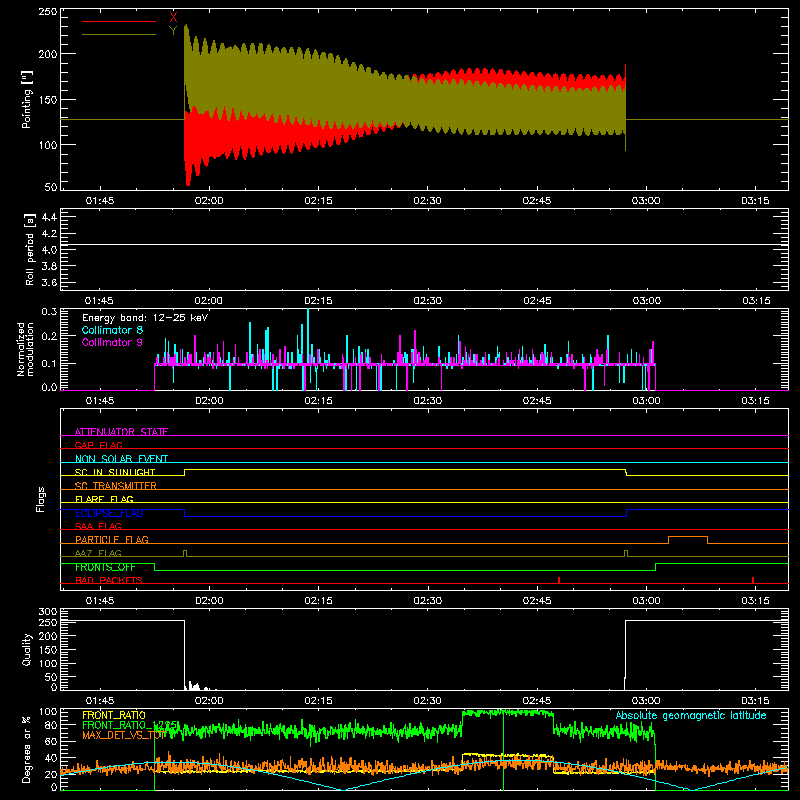
Task: Click the green FRONTS_OFF label
Action: point(105,567)
